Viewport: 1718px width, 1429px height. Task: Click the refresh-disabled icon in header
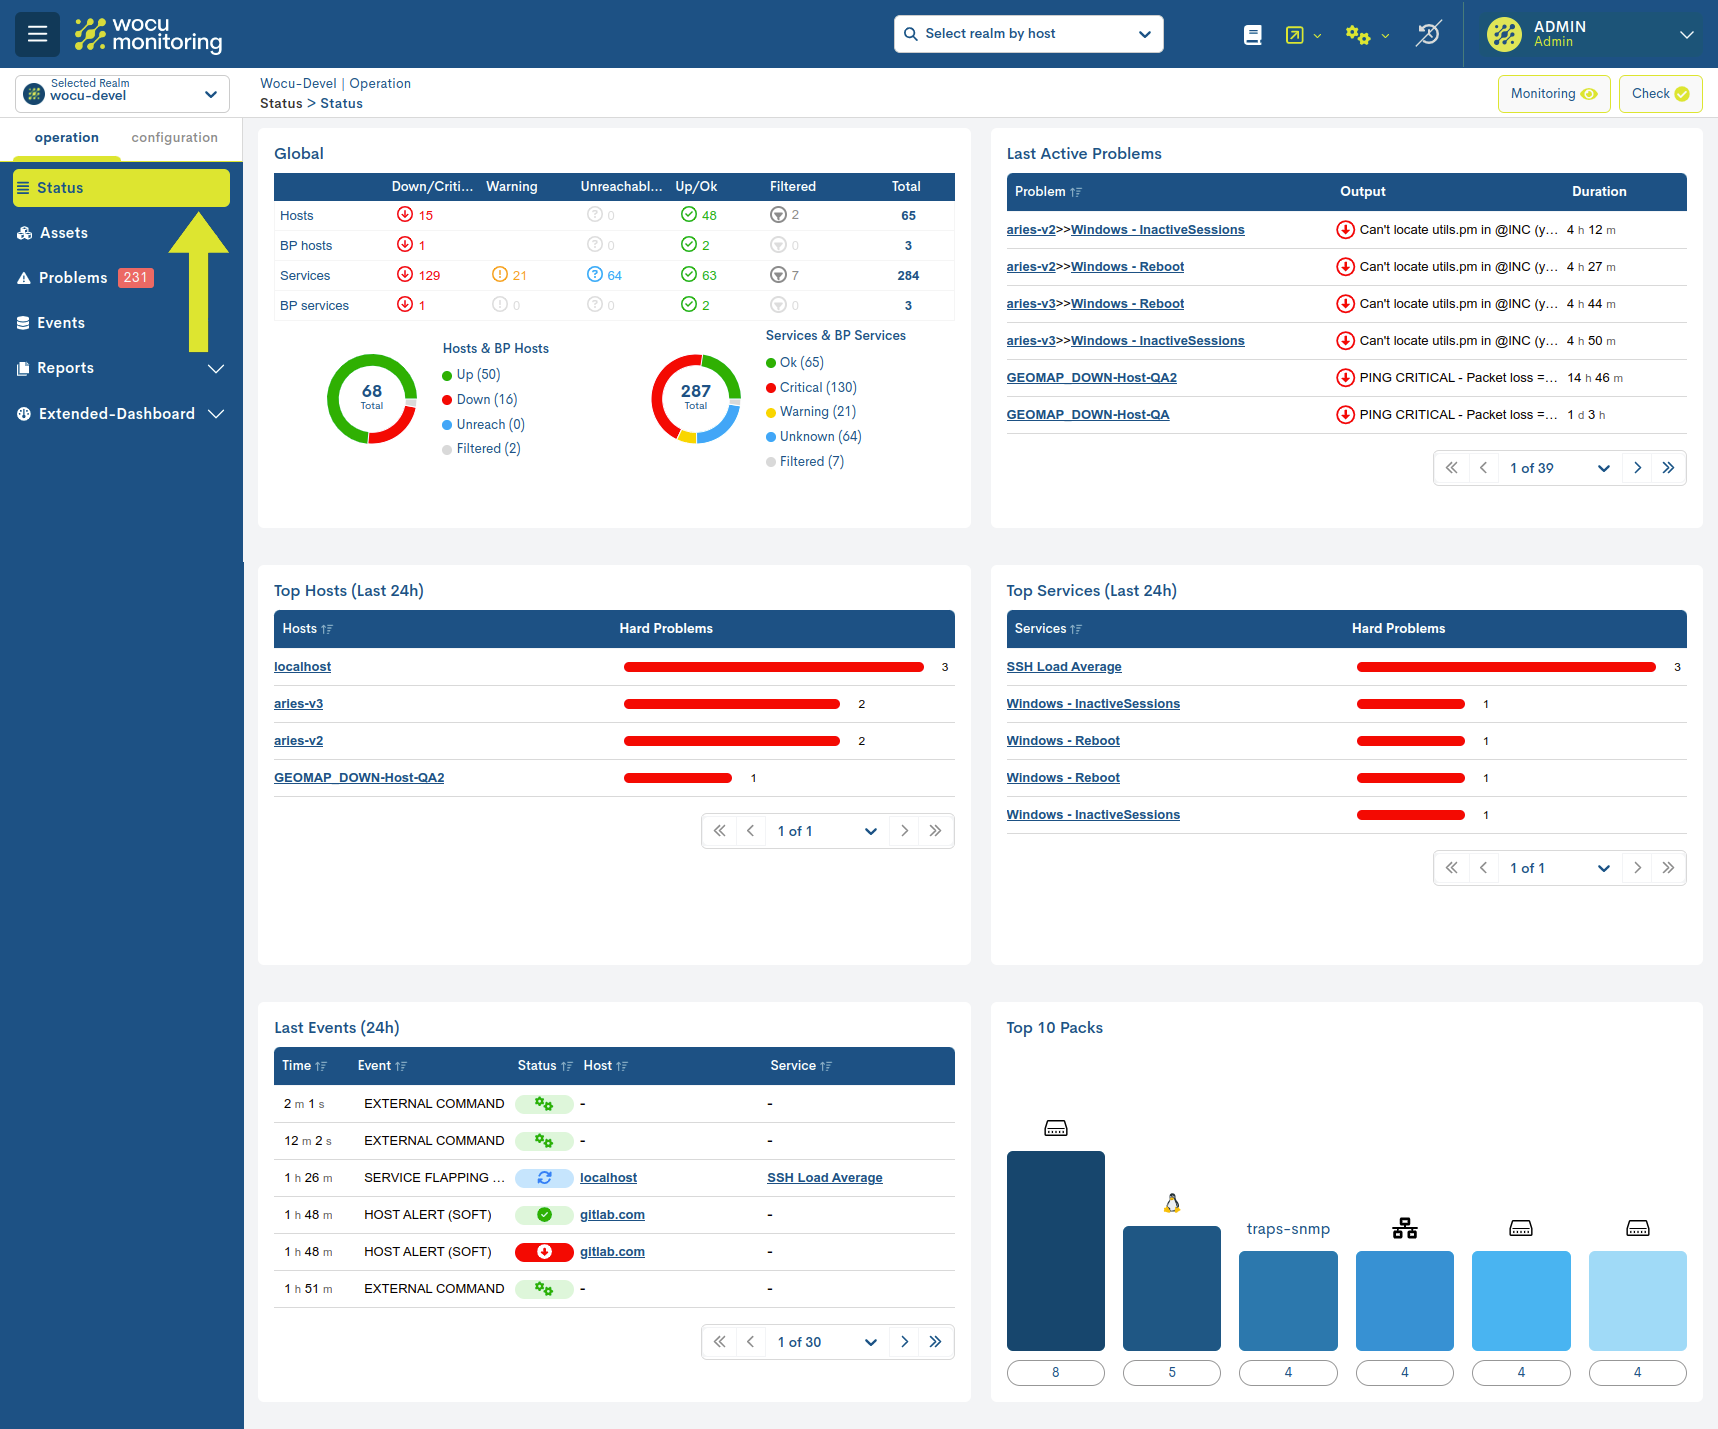(1429, 34)
